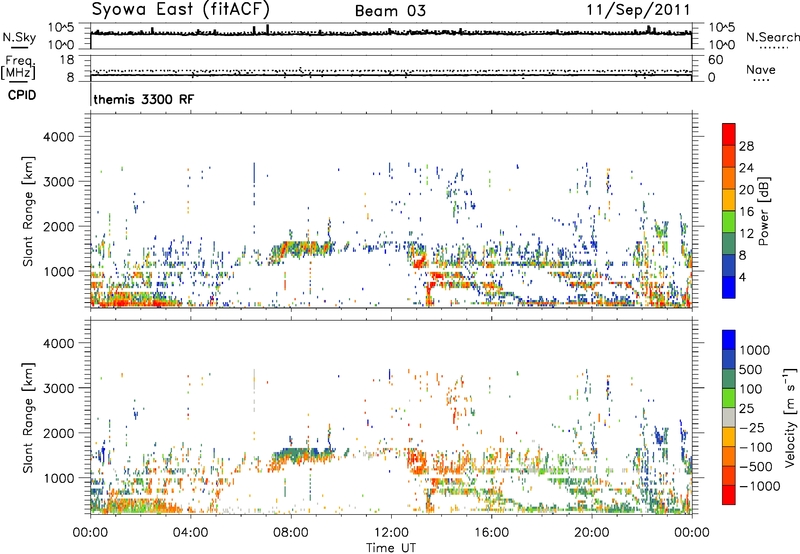Click the gray segment of velocity colorbar

(x=729, y=418)
